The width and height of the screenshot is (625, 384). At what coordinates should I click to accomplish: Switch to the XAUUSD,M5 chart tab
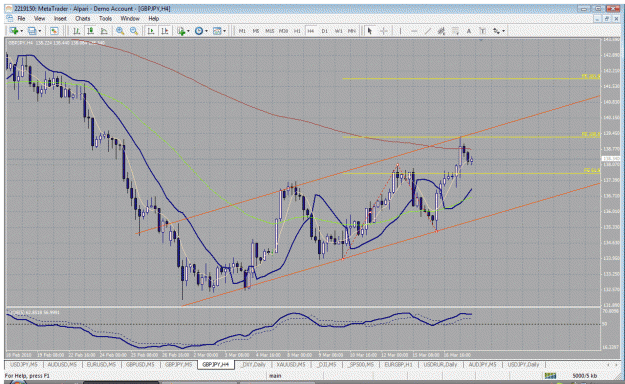pos(291,364)
